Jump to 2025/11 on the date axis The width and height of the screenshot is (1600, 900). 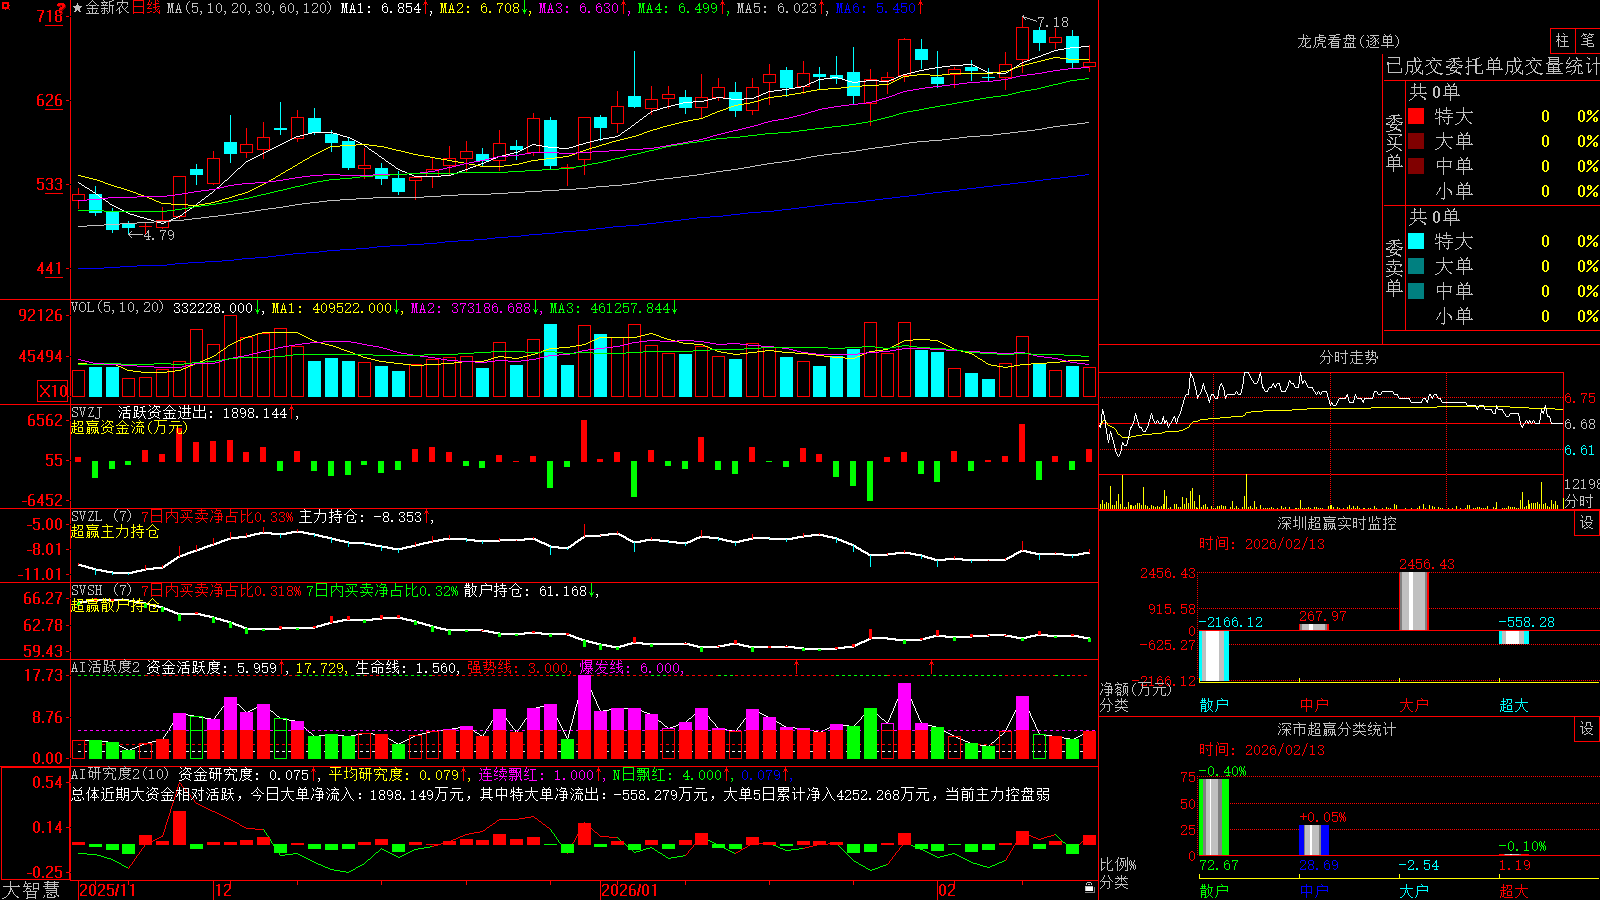pos(107,890)
